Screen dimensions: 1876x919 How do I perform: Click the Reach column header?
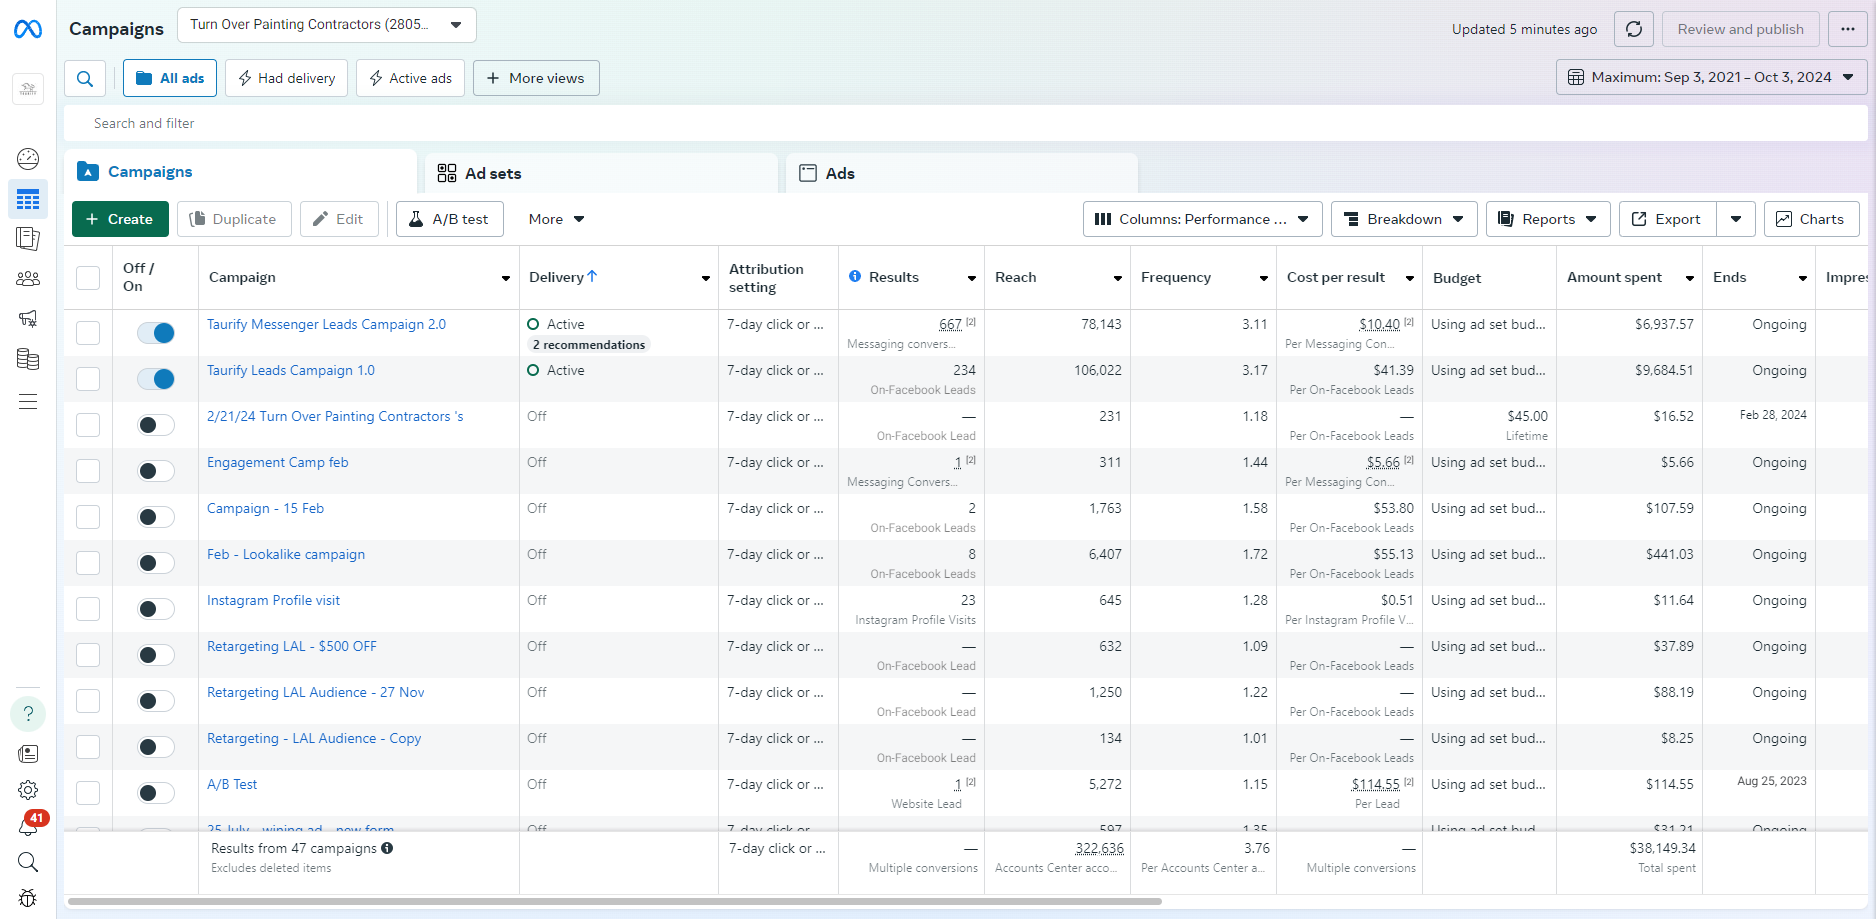click(1057, 277)
